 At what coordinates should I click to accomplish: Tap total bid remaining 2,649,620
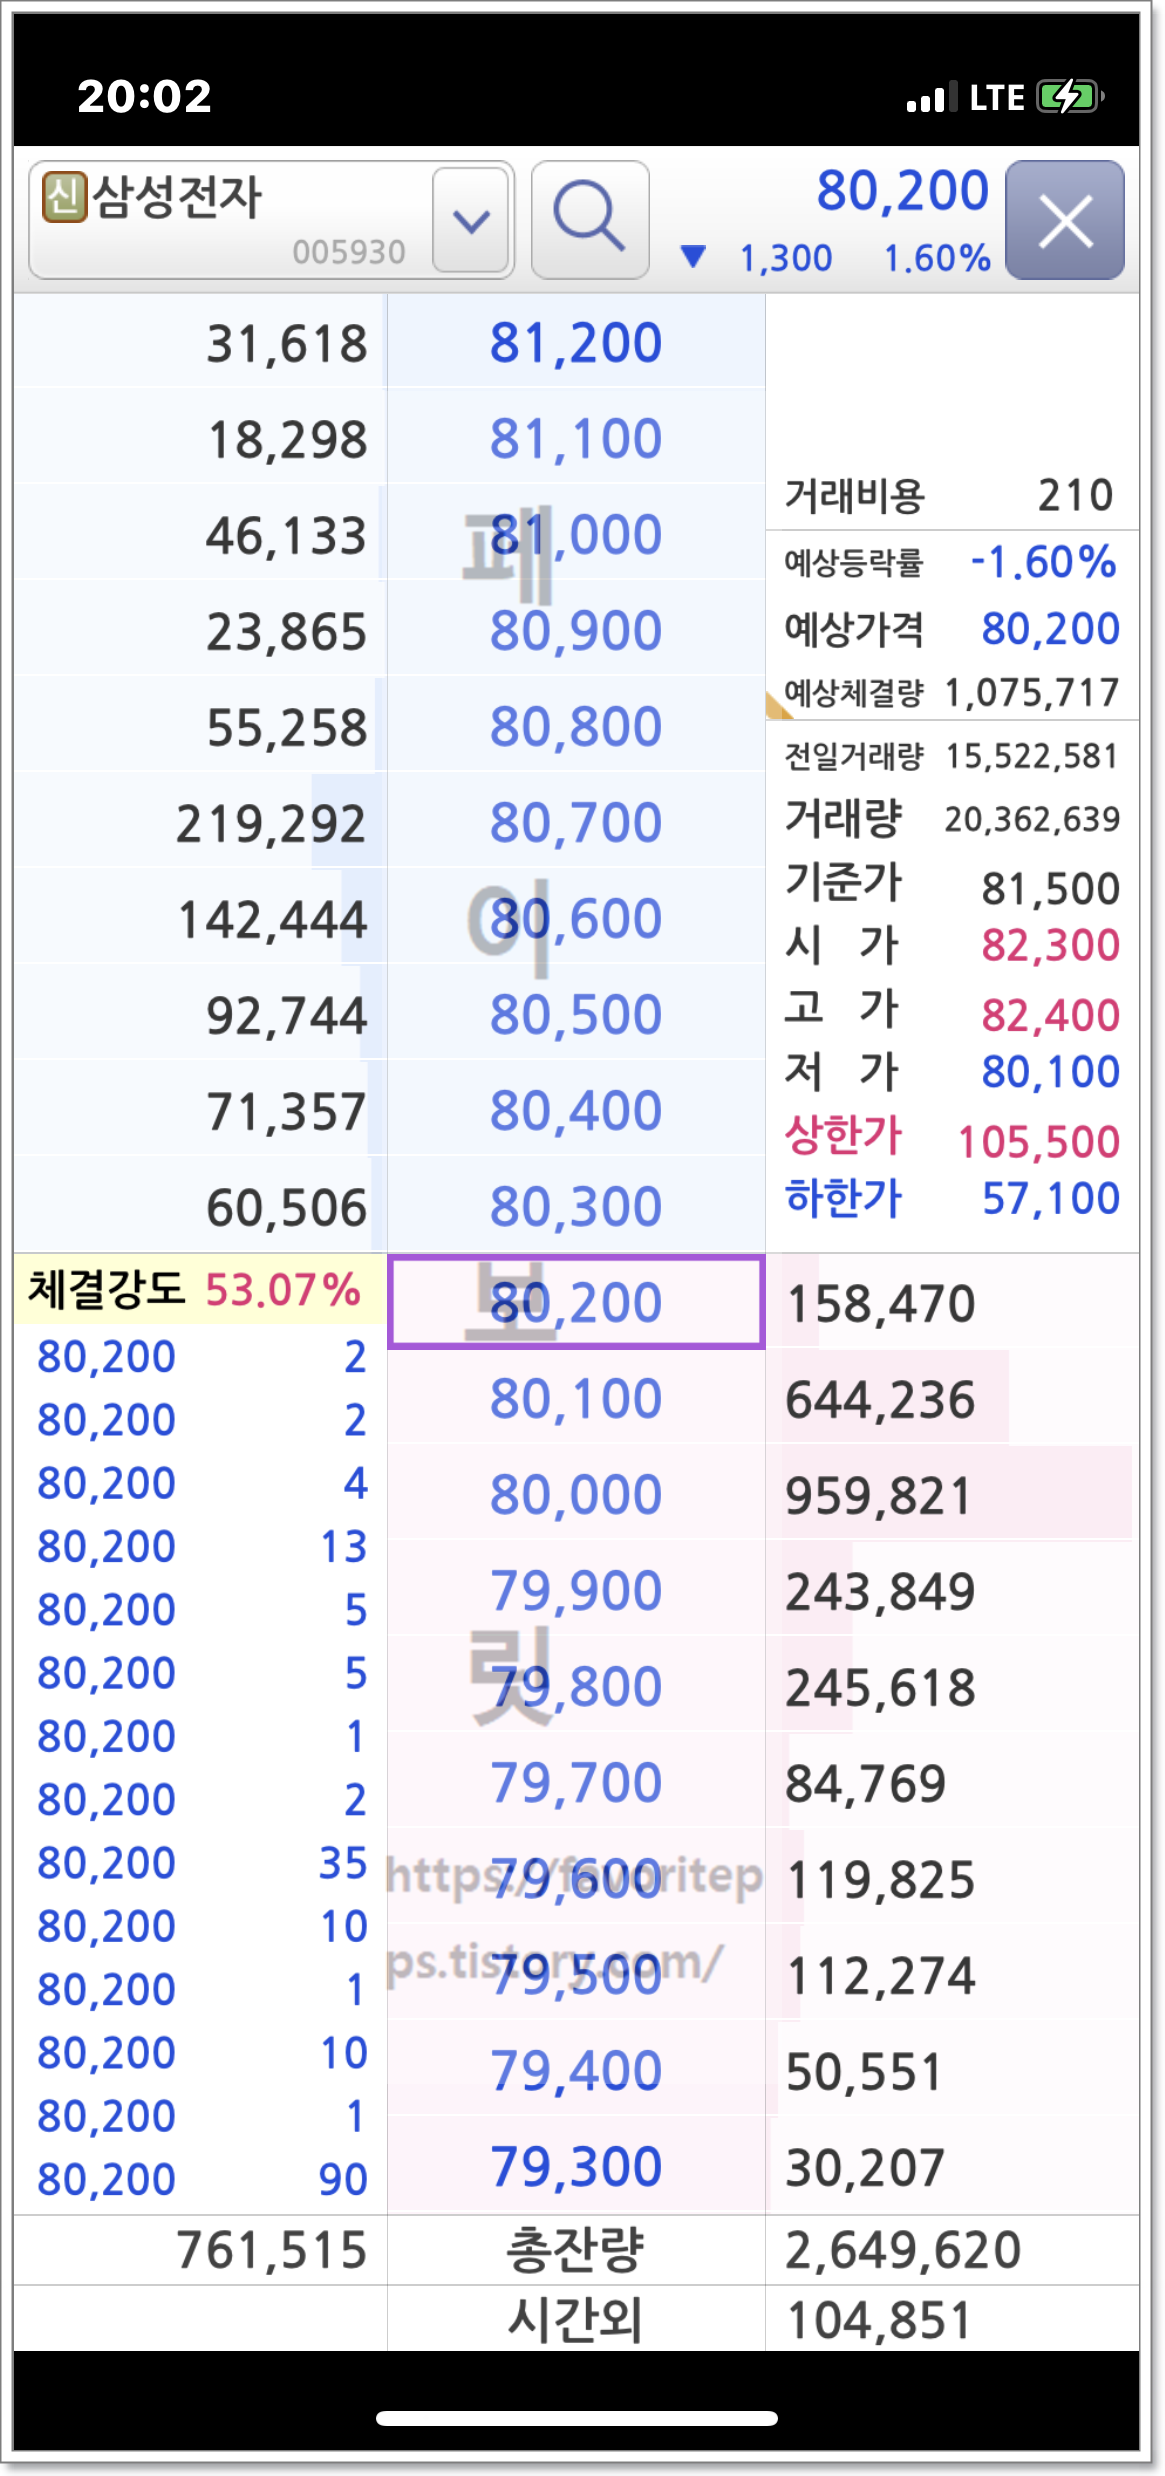[903, 2250]
